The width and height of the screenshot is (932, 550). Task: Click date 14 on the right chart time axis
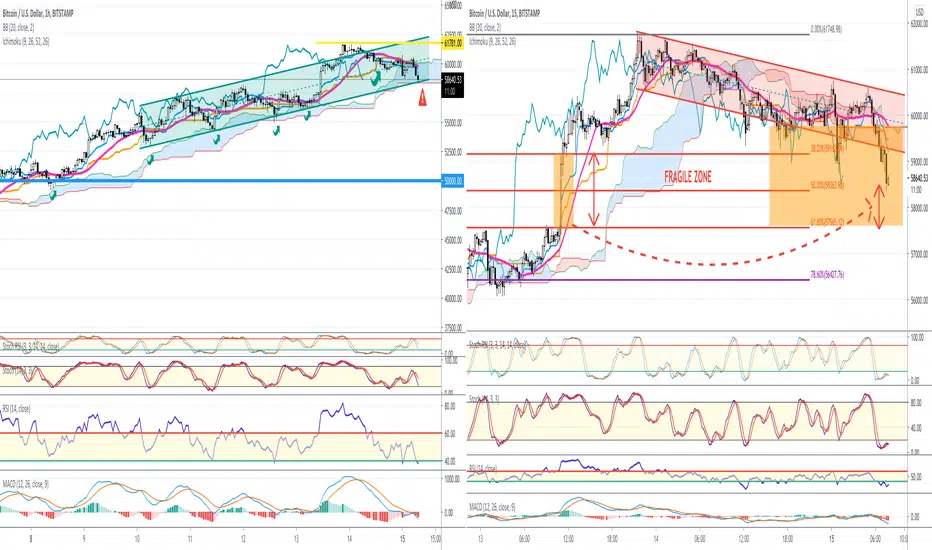tap(656, 539)
